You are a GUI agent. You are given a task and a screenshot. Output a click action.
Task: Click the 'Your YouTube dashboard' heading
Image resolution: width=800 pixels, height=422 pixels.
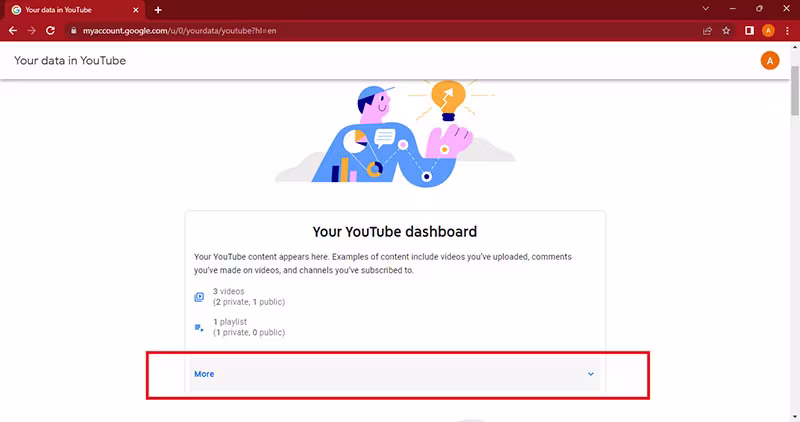pos(394,232)
